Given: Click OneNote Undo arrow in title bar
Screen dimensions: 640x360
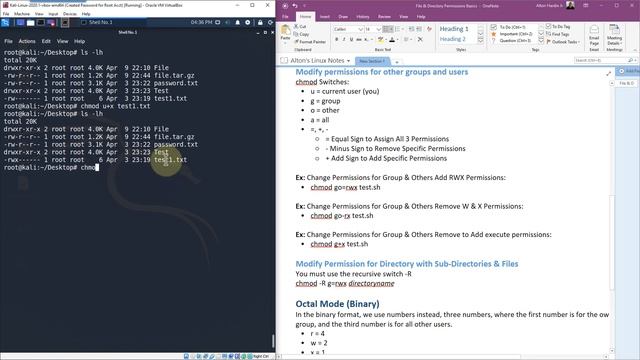Looking at the screenshot, I should pyautogui.click(x=295, y=6).
